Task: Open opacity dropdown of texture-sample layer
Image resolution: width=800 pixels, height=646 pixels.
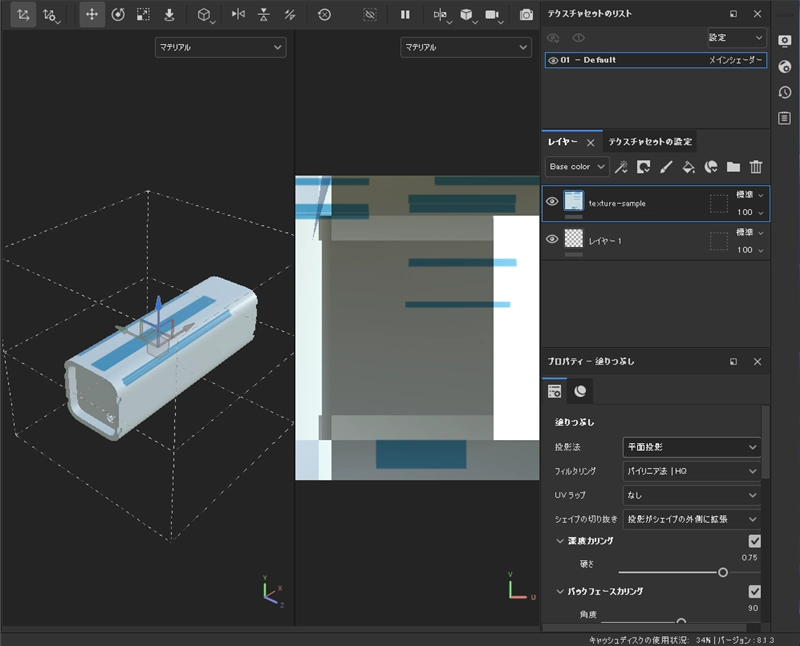Action: [749, 212]
